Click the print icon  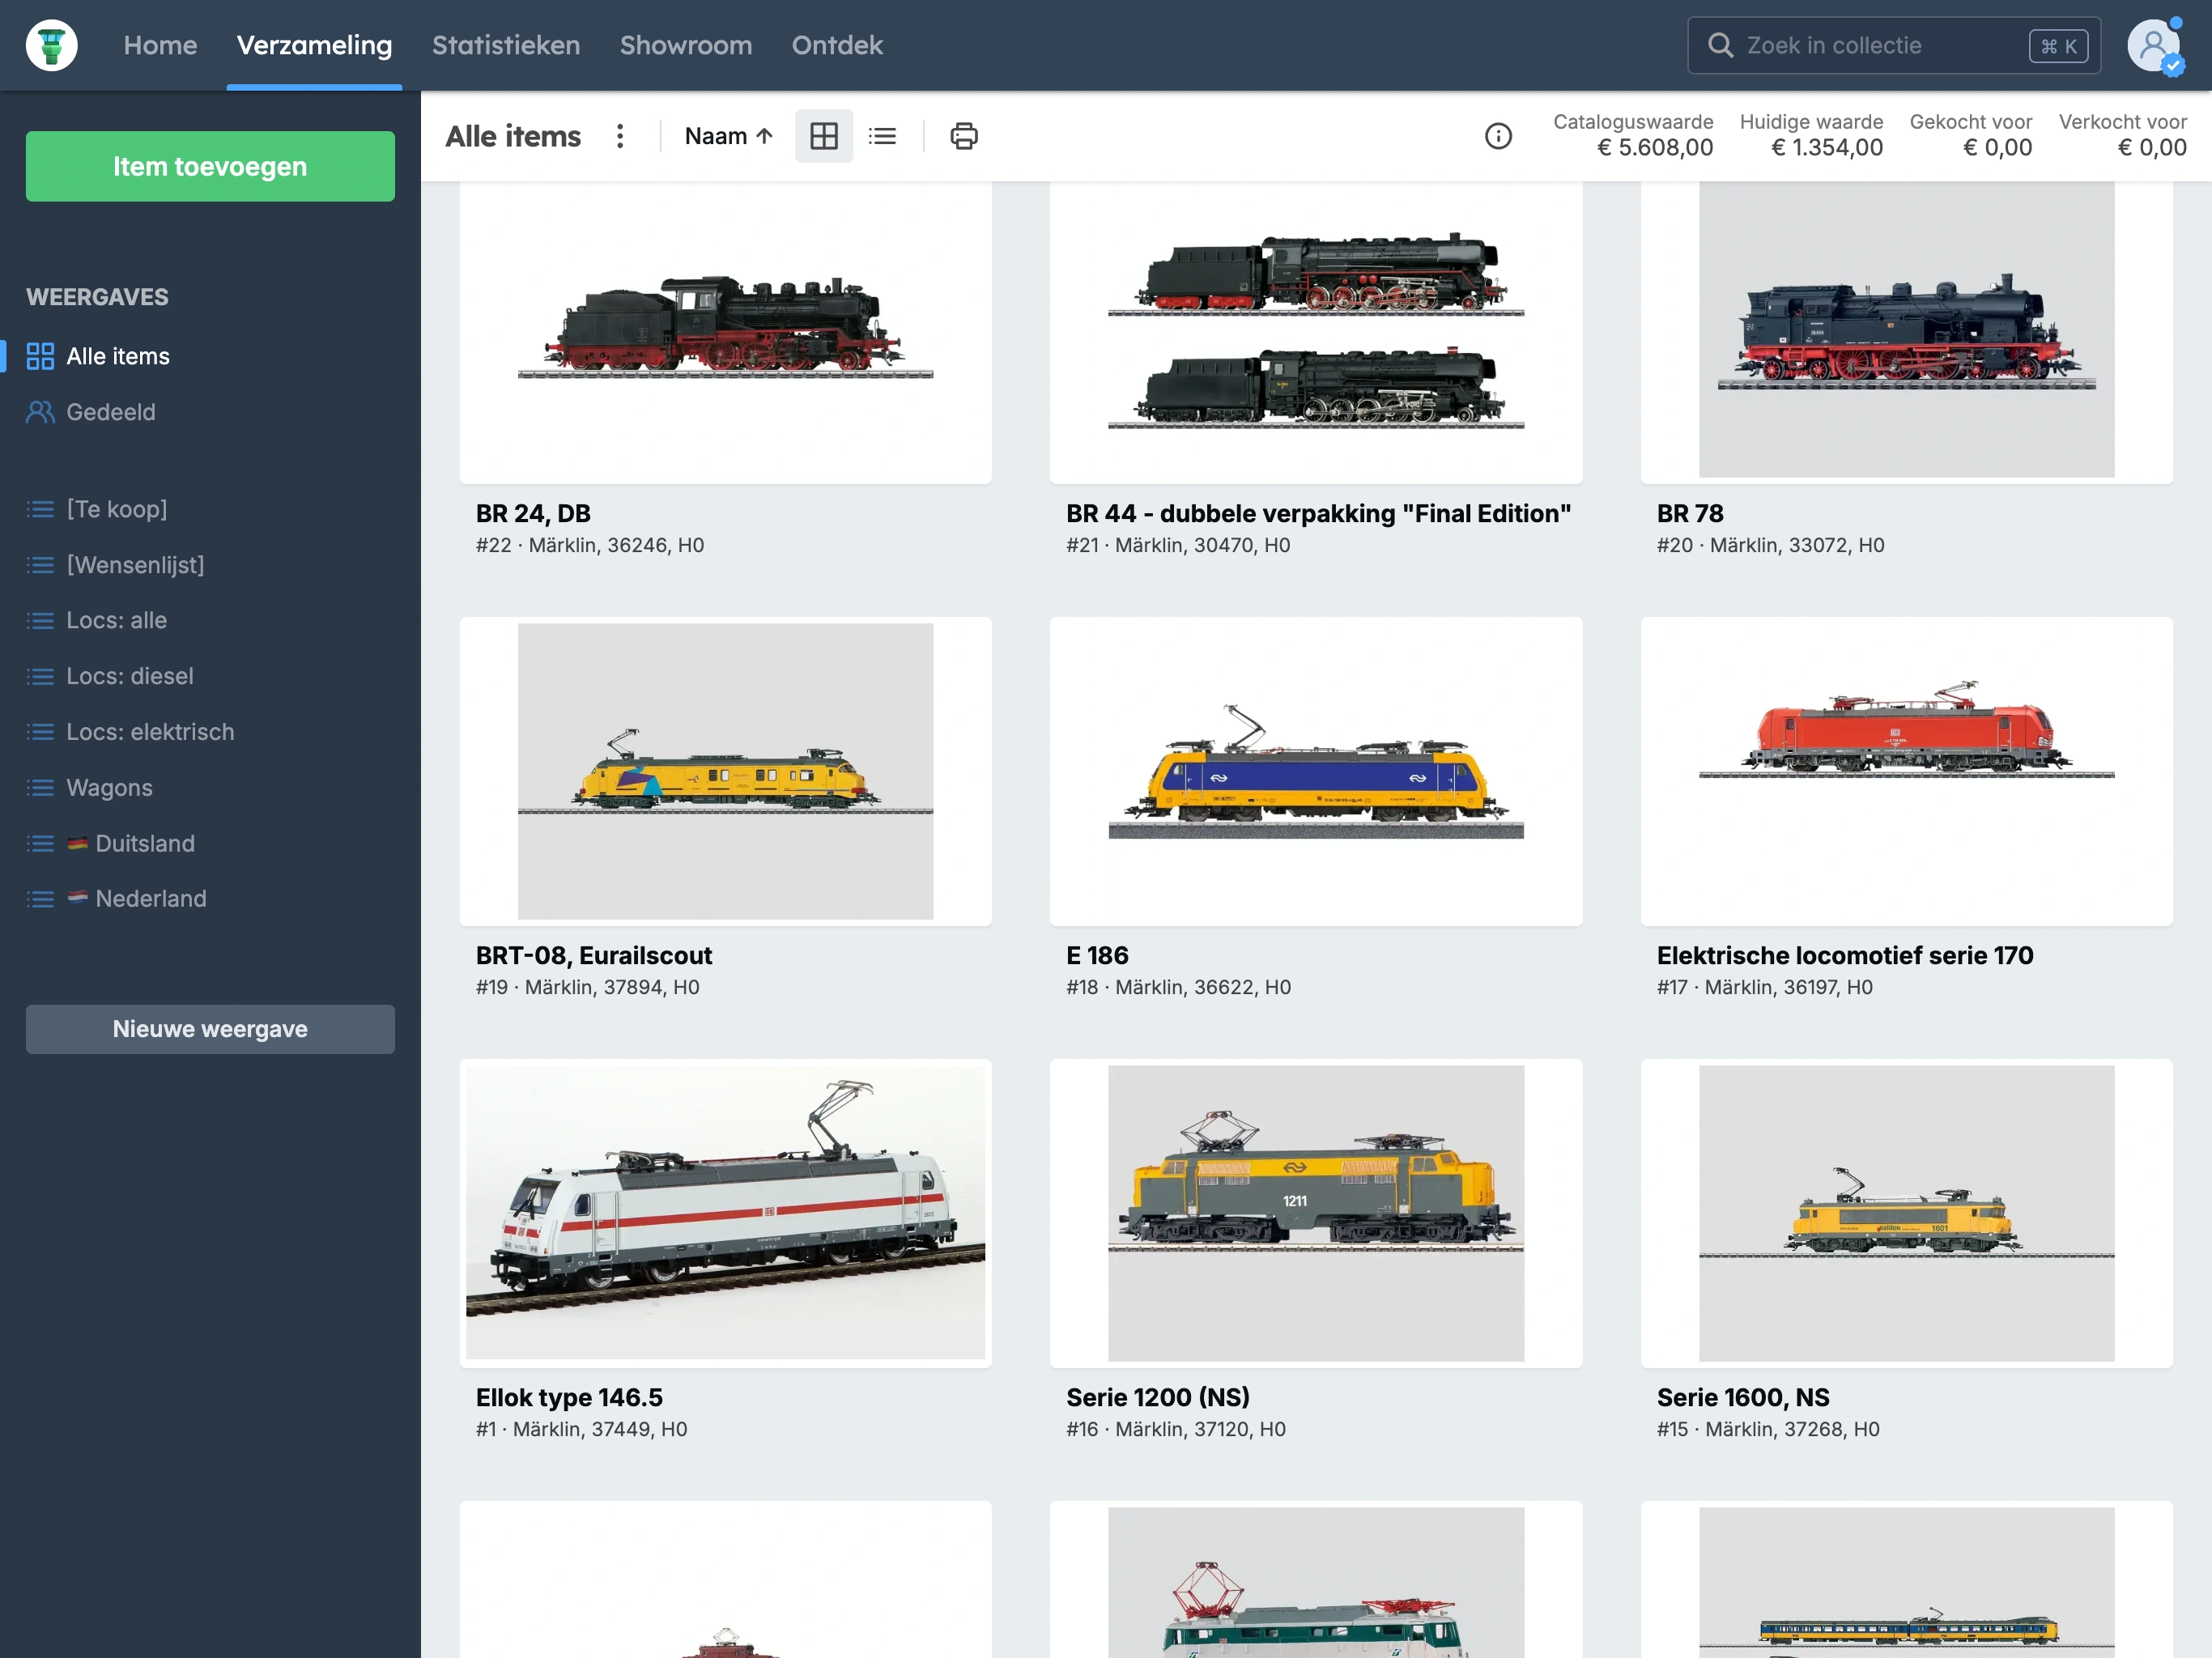click(x=963, y=136)
